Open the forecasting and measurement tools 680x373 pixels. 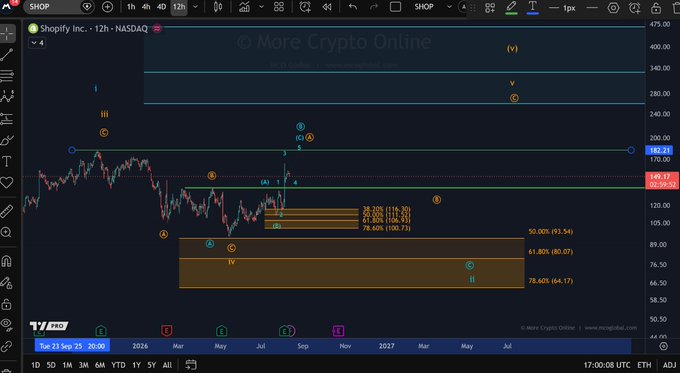pyautogui.click(x=7, y=118)
